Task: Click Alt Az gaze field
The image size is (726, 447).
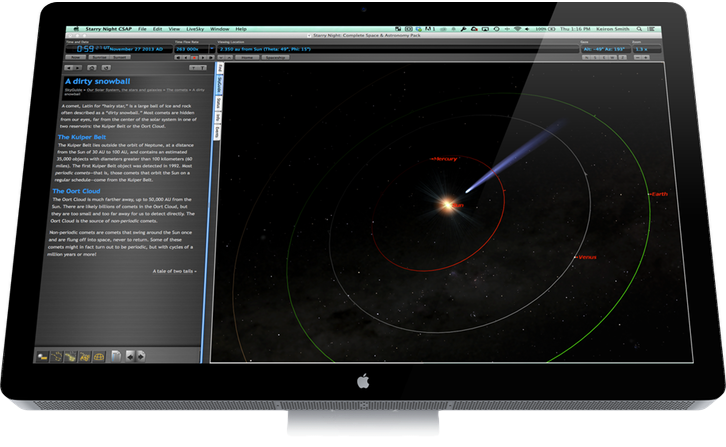Action: (605, 49)
